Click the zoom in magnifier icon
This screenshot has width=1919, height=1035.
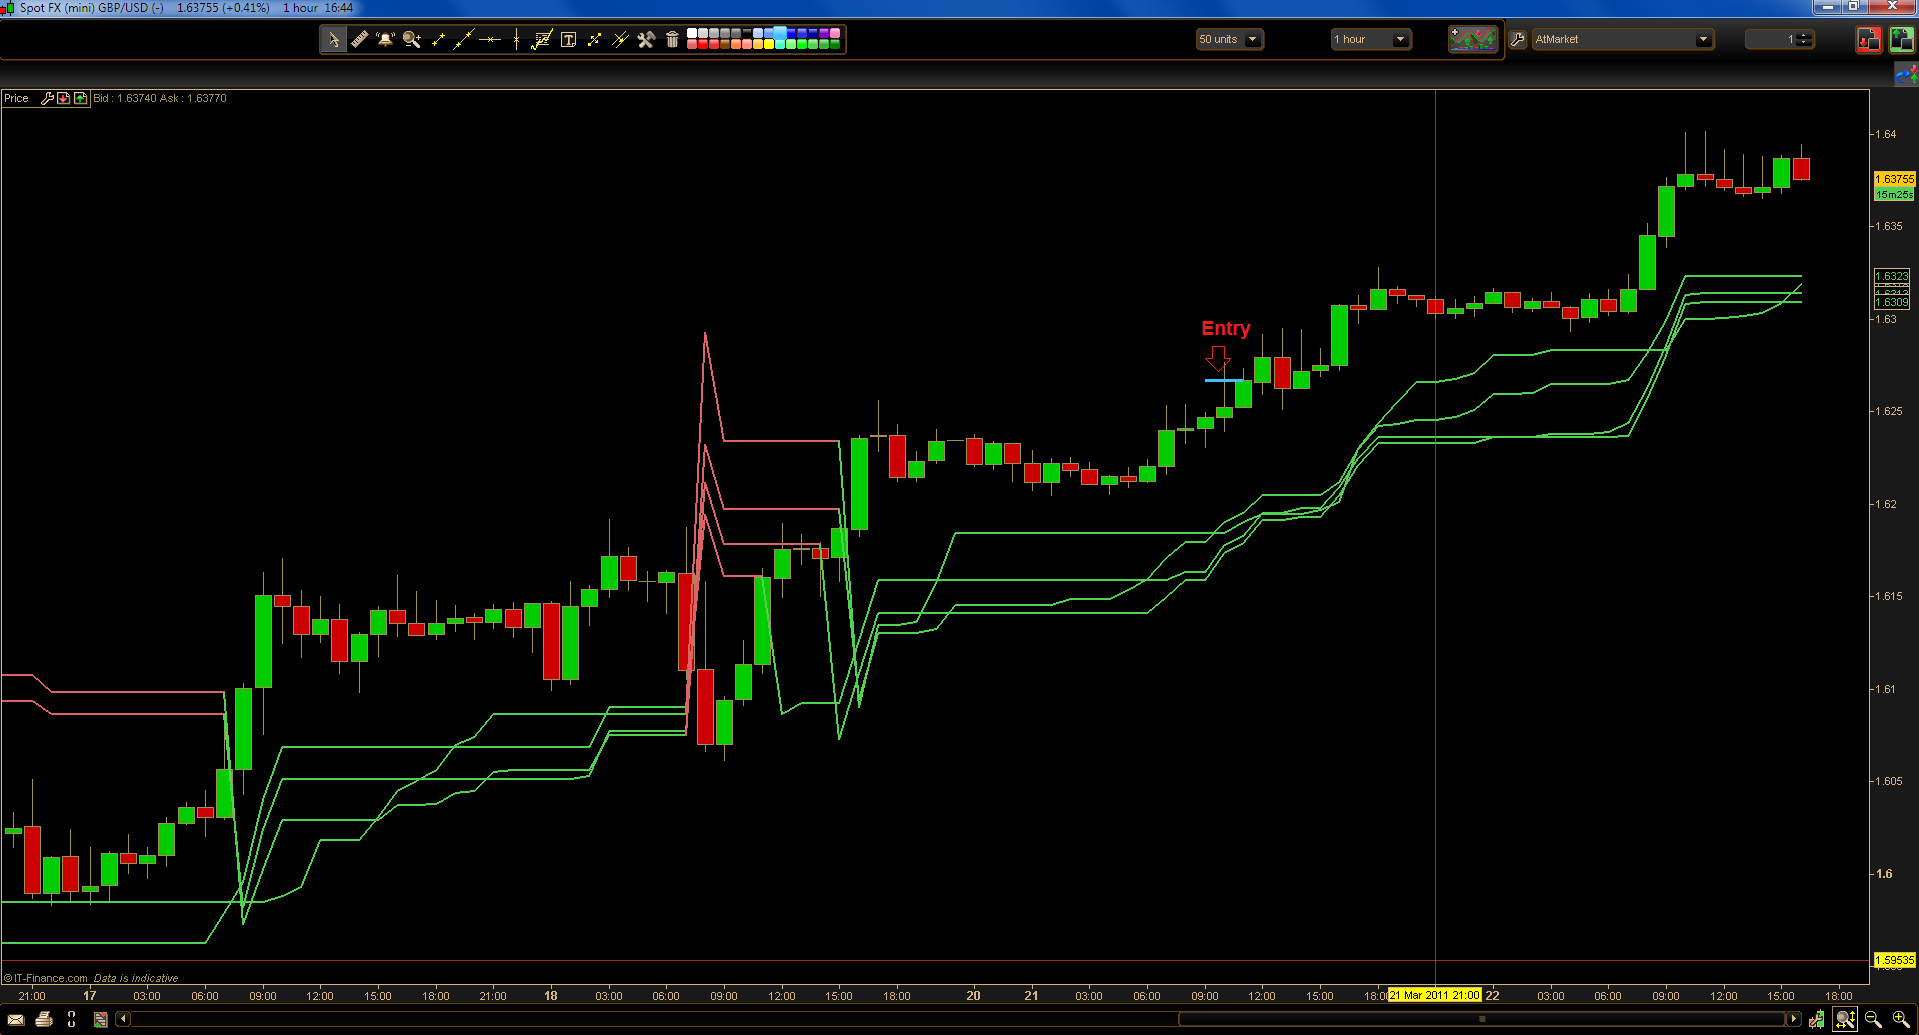point(1901,1019)
